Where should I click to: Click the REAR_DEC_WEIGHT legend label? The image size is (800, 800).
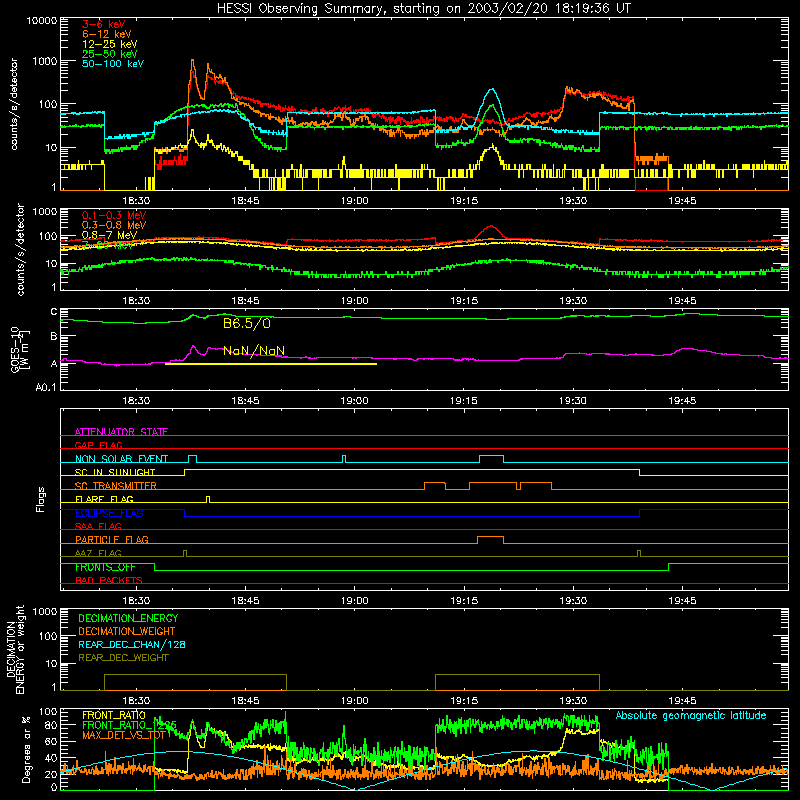coord(123,658)
